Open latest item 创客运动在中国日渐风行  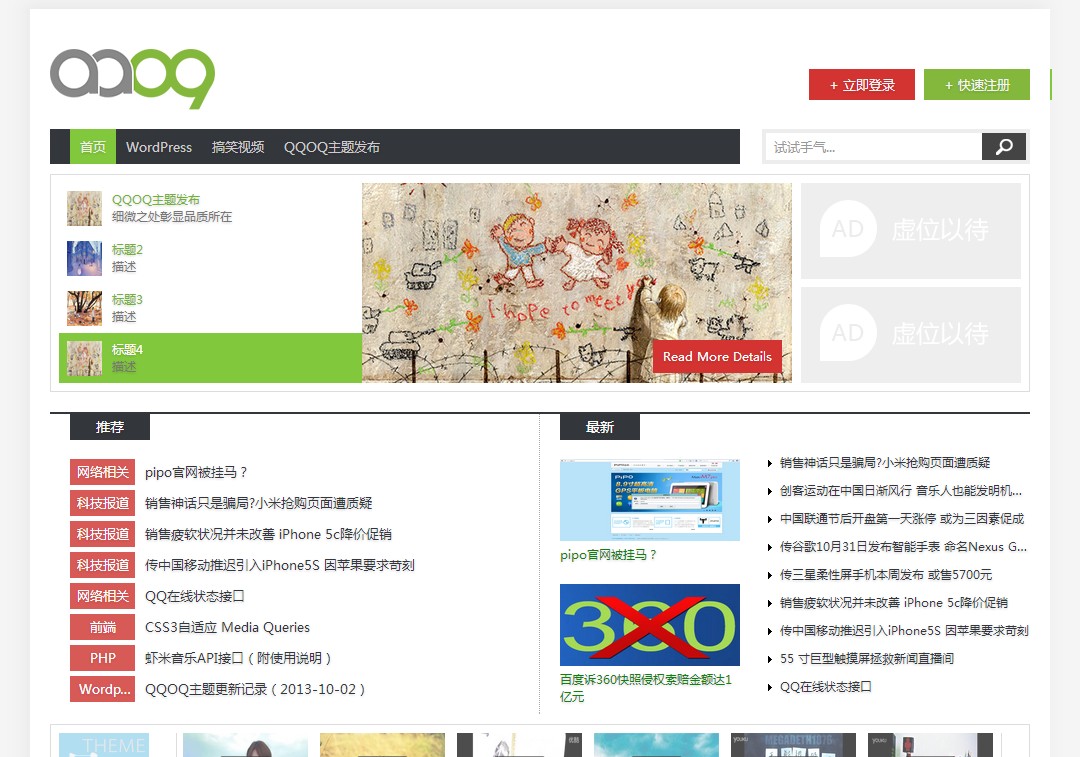[901, 491]
